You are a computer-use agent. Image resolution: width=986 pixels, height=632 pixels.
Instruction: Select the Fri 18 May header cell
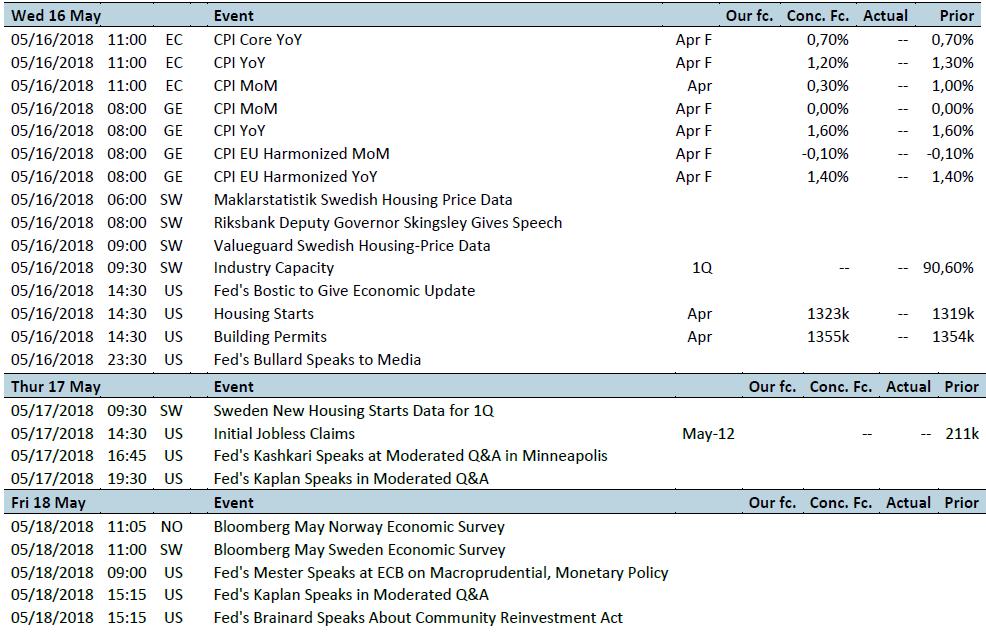coord(48,503)
